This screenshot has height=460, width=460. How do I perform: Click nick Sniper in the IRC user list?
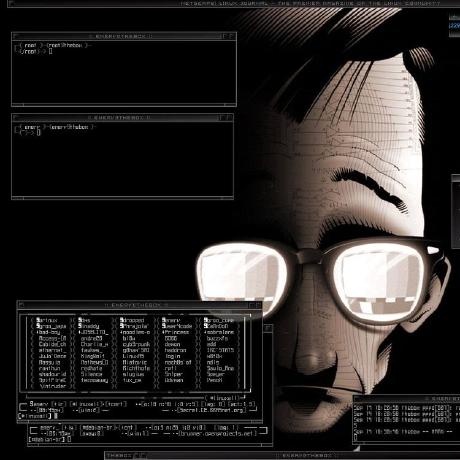(173, 374)
